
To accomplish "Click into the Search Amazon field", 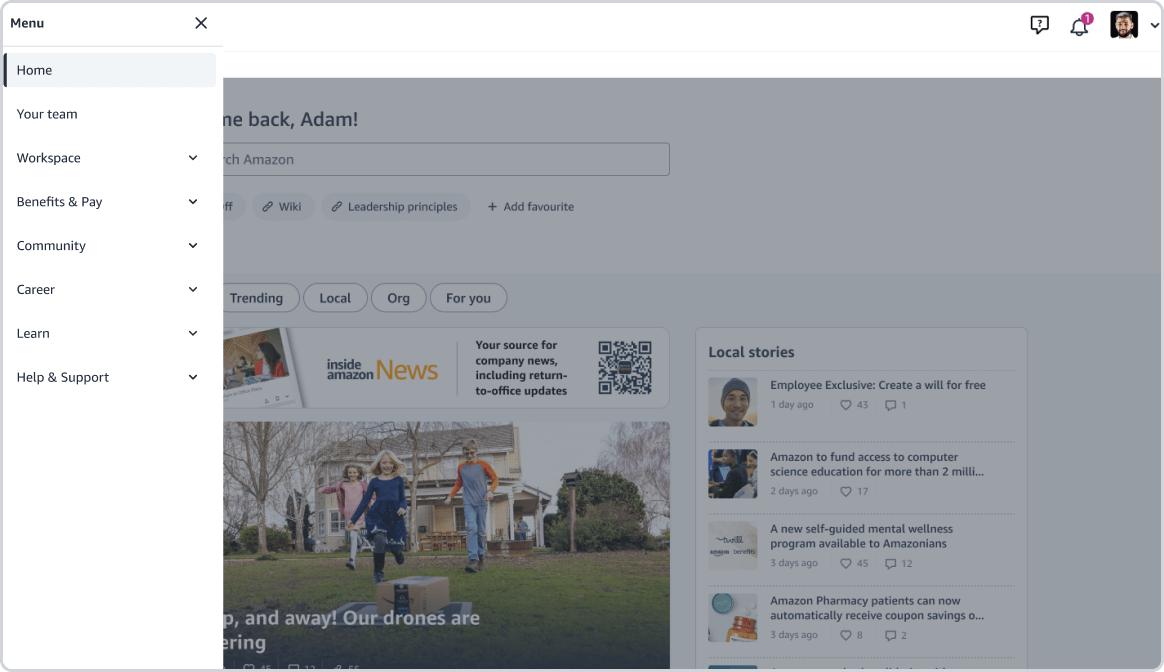I will [x=446, y=159].
